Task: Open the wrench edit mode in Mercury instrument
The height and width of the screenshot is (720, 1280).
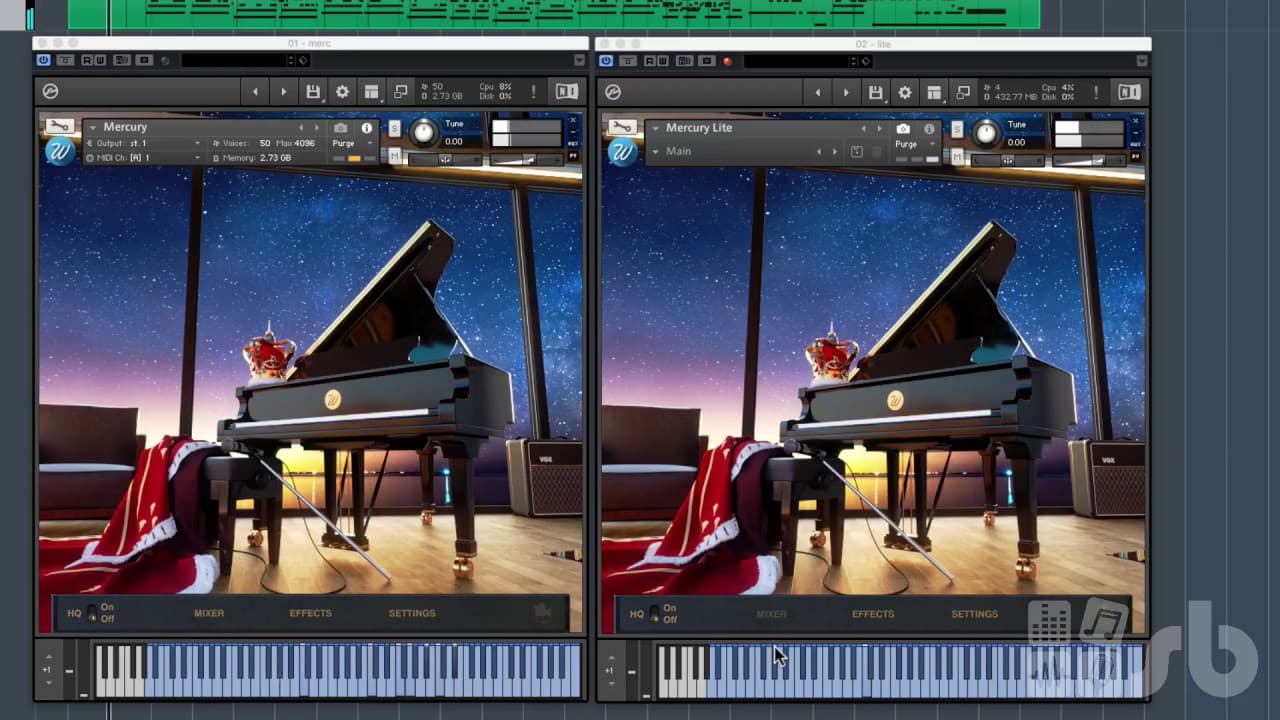Action: pyautogui.click(x=60, y=125)
